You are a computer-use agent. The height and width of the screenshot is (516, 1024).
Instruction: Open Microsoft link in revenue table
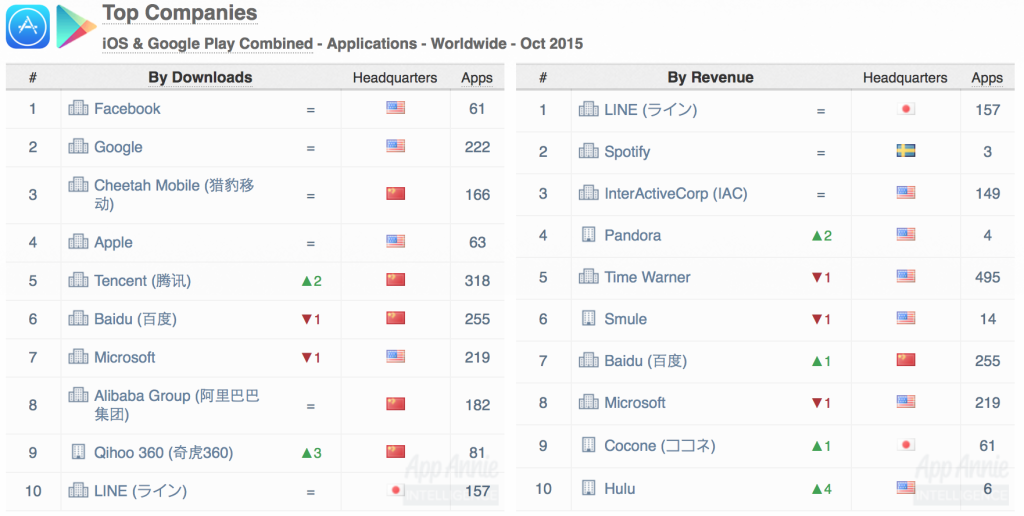tap(635, 402)
